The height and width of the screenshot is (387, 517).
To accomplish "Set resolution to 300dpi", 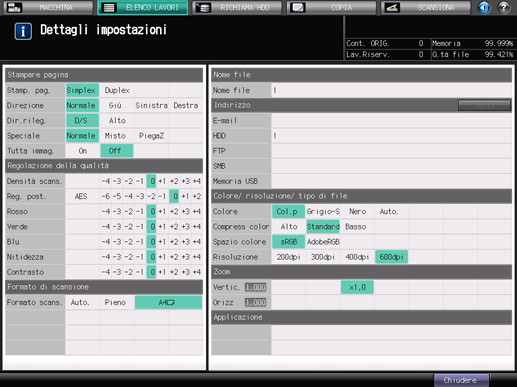I will (x=323, y=257).
